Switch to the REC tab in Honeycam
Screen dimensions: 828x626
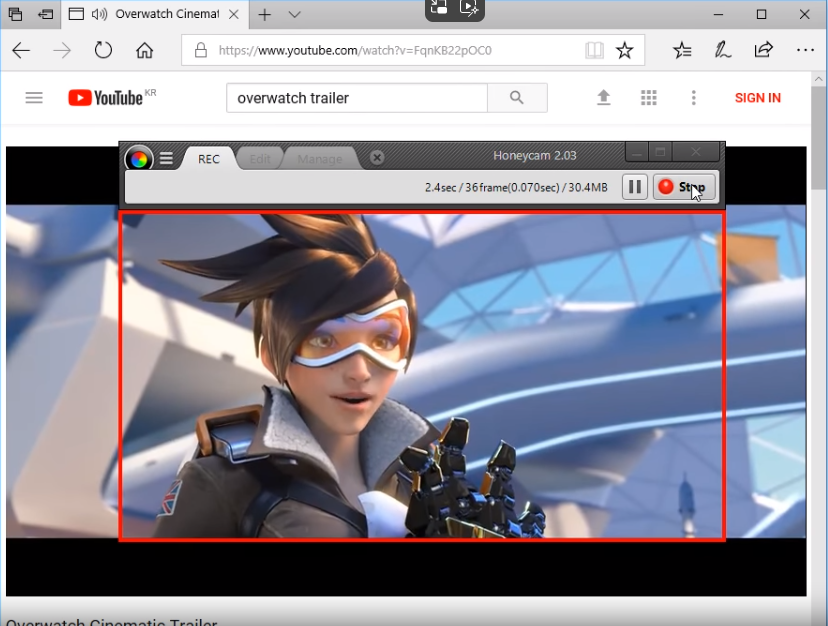point(209,159)
